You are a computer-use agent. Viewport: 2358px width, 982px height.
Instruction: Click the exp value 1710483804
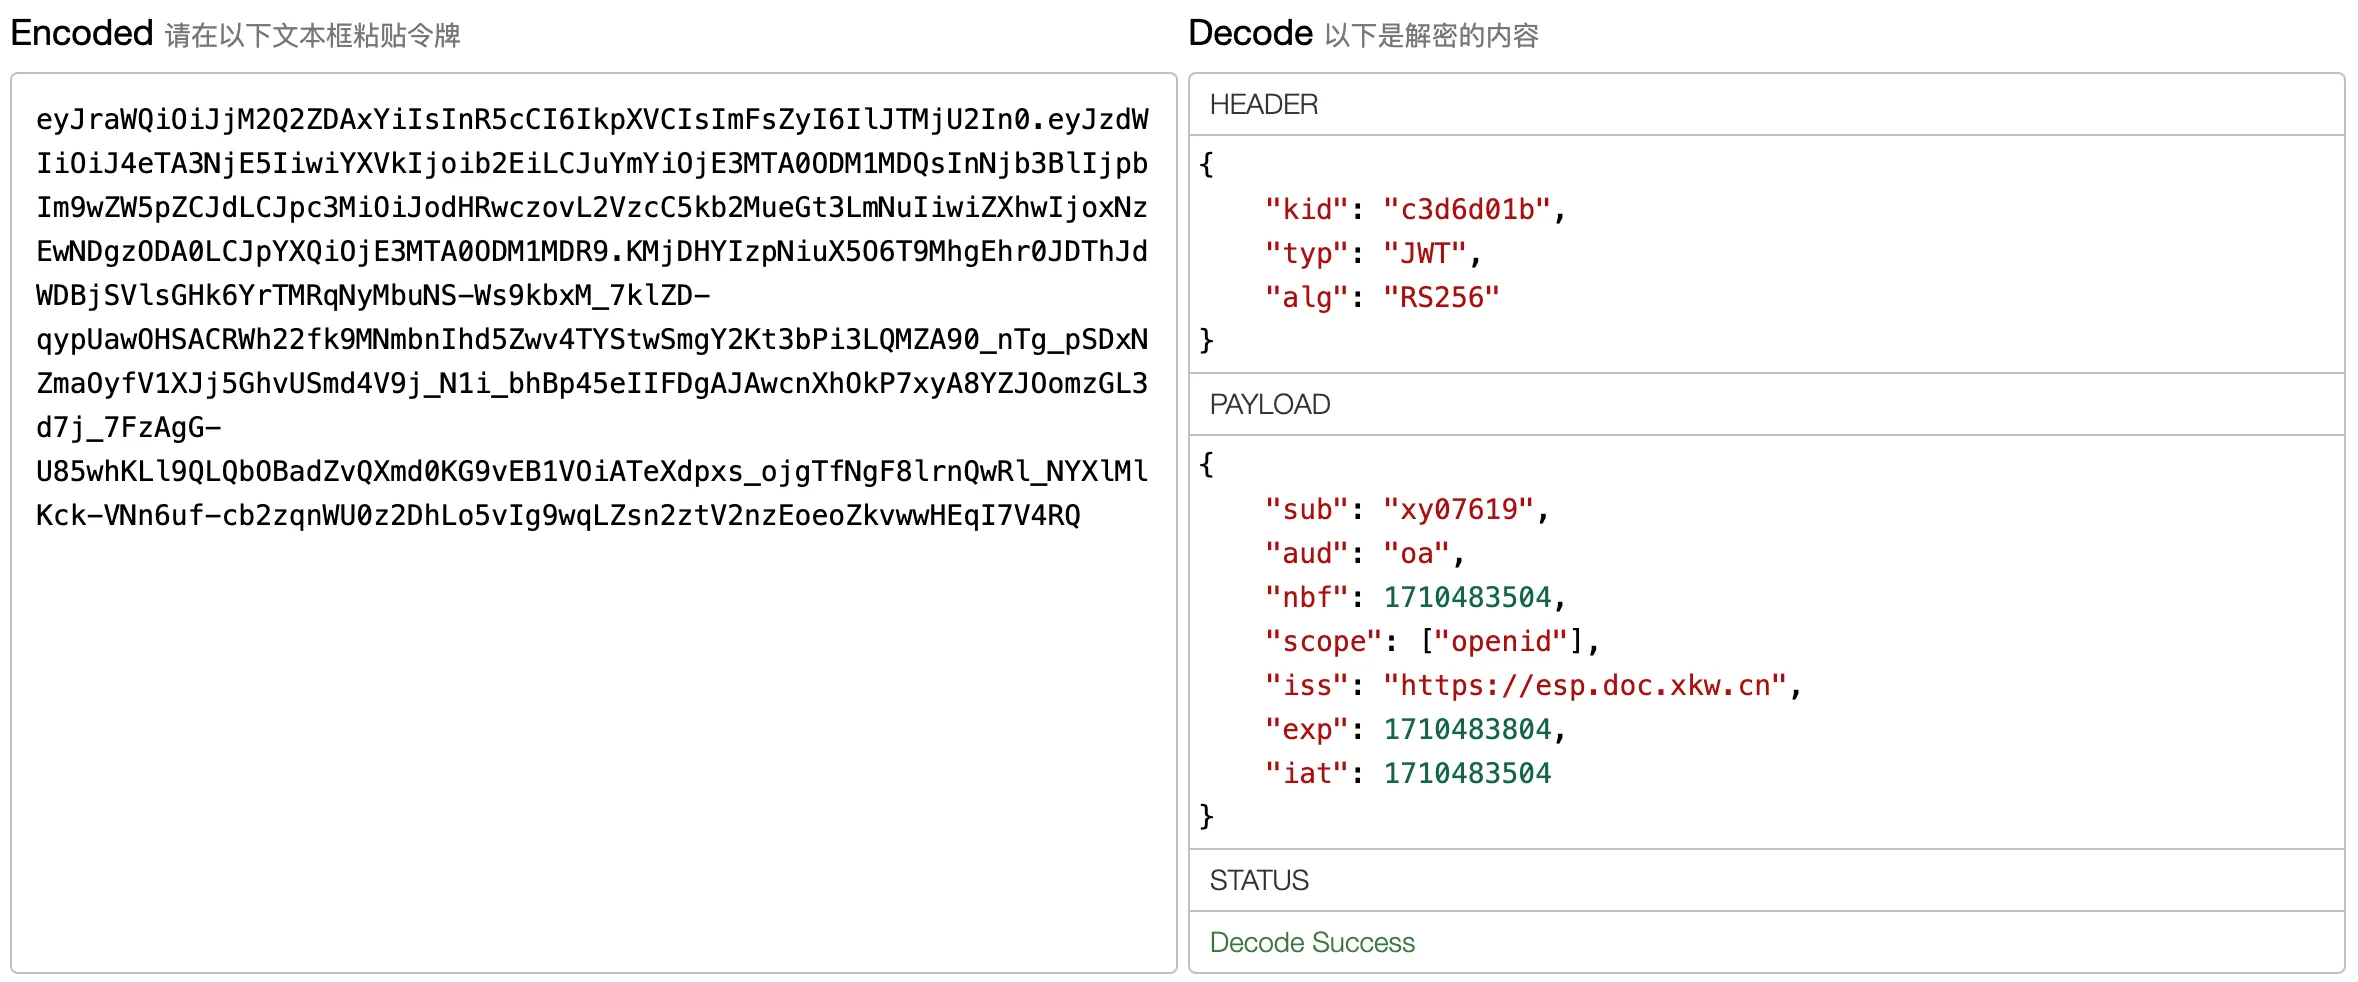[1466, 730]
